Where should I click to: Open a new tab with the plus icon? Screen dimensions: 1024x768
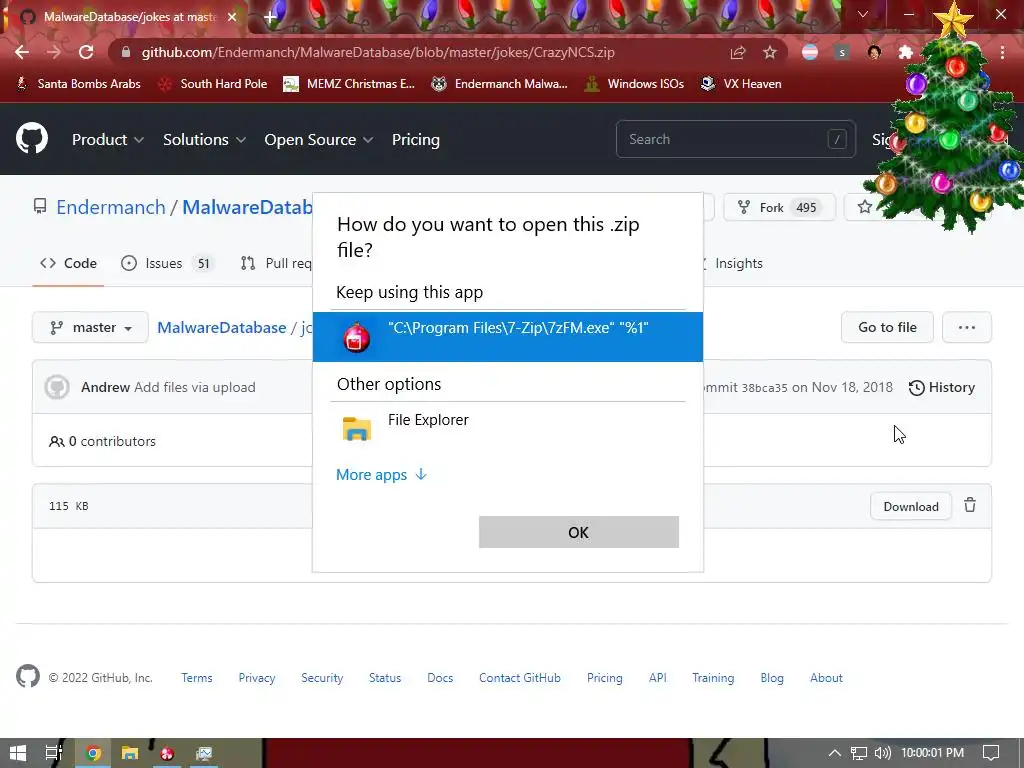[270, 17]
